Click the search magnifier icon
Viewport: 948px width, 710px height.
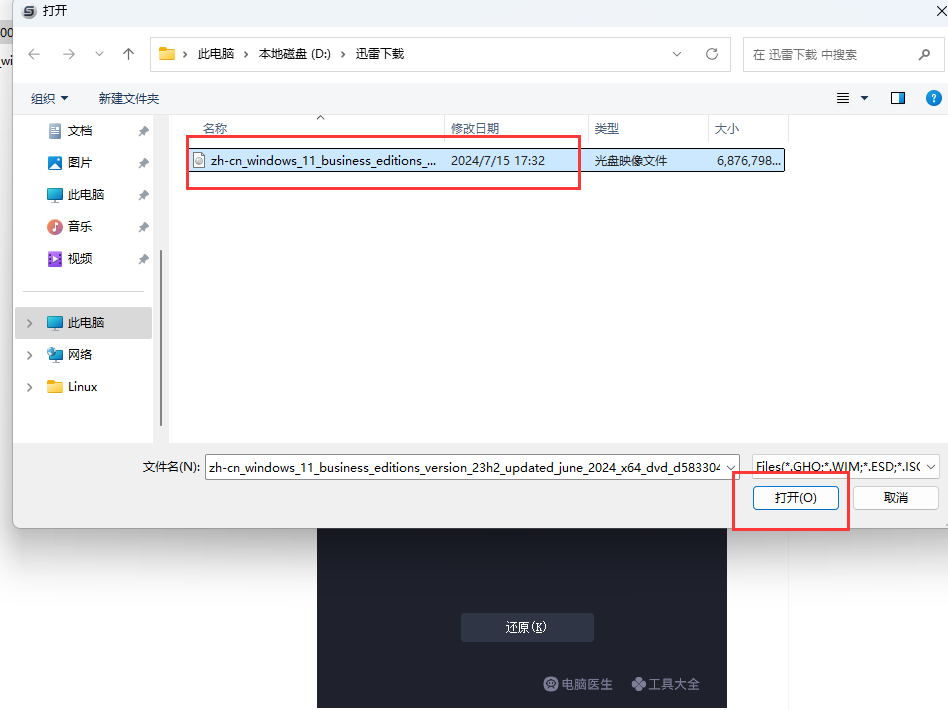924,54
